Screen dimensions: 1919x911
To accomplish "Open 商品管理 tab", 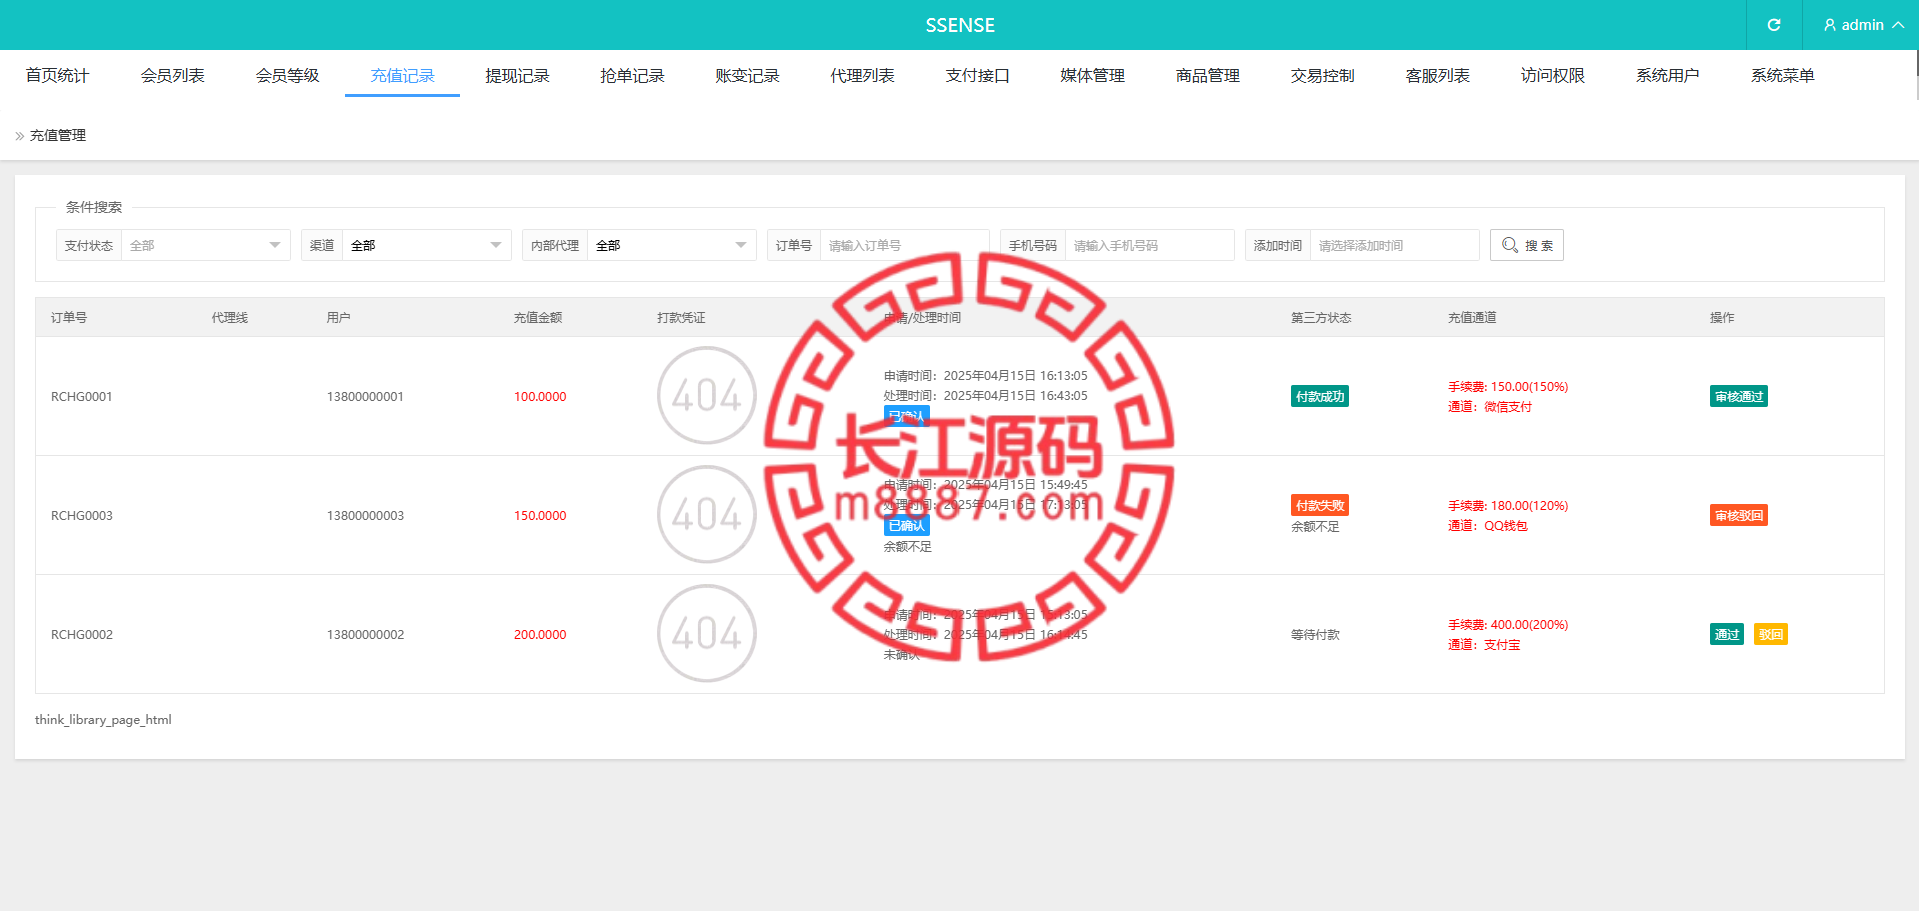I will click(x=1207, y=76).
